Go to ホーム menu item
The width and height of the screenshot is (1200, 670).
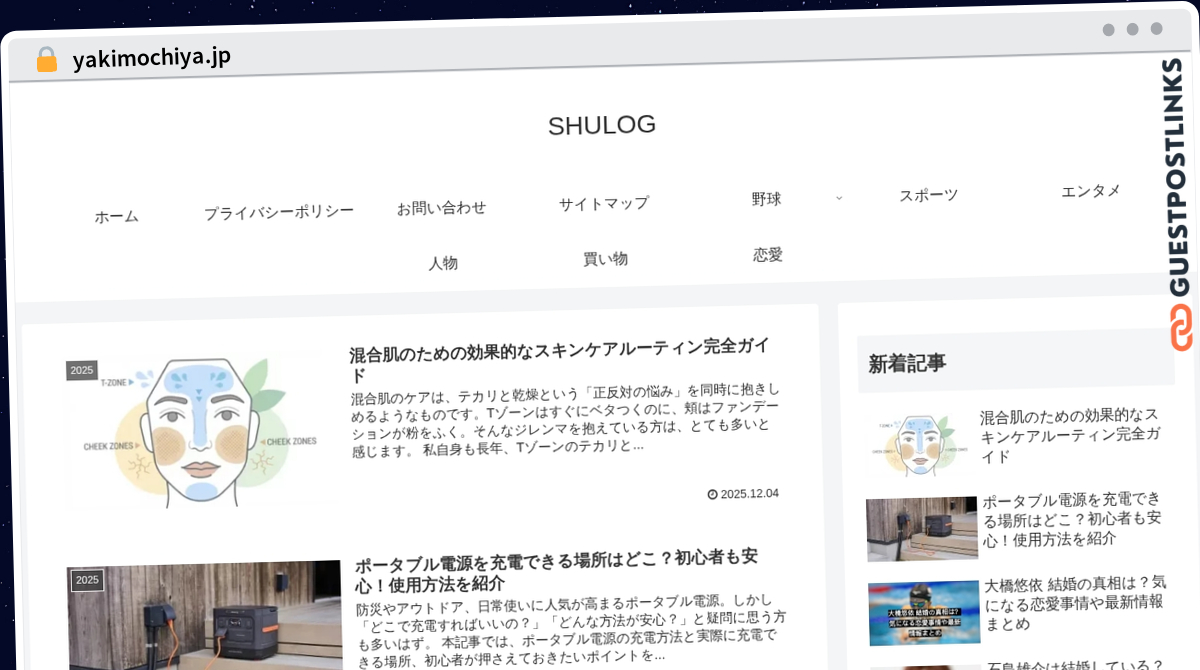pos(116,216)
